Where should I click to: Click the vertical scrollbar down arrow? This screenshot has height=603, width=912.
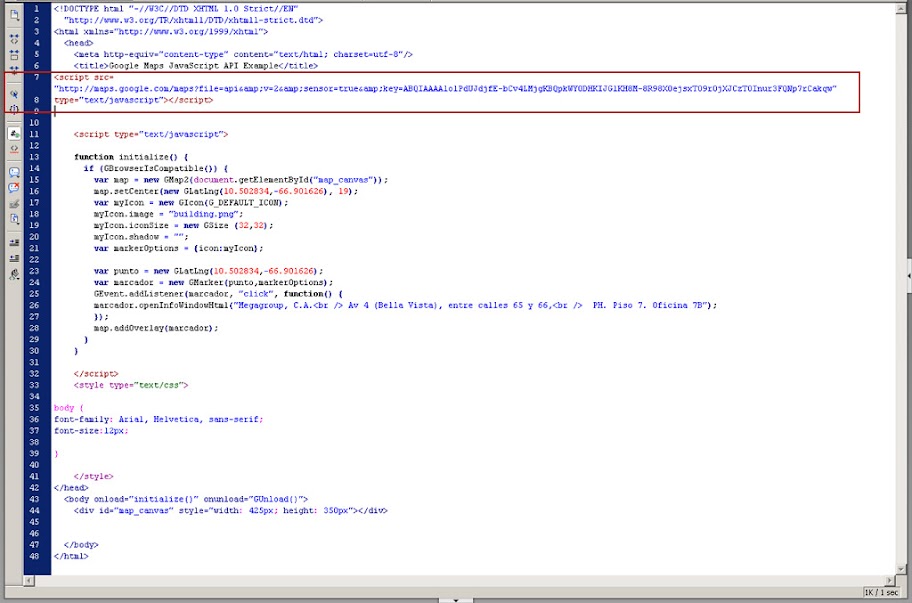coord(901,569)
